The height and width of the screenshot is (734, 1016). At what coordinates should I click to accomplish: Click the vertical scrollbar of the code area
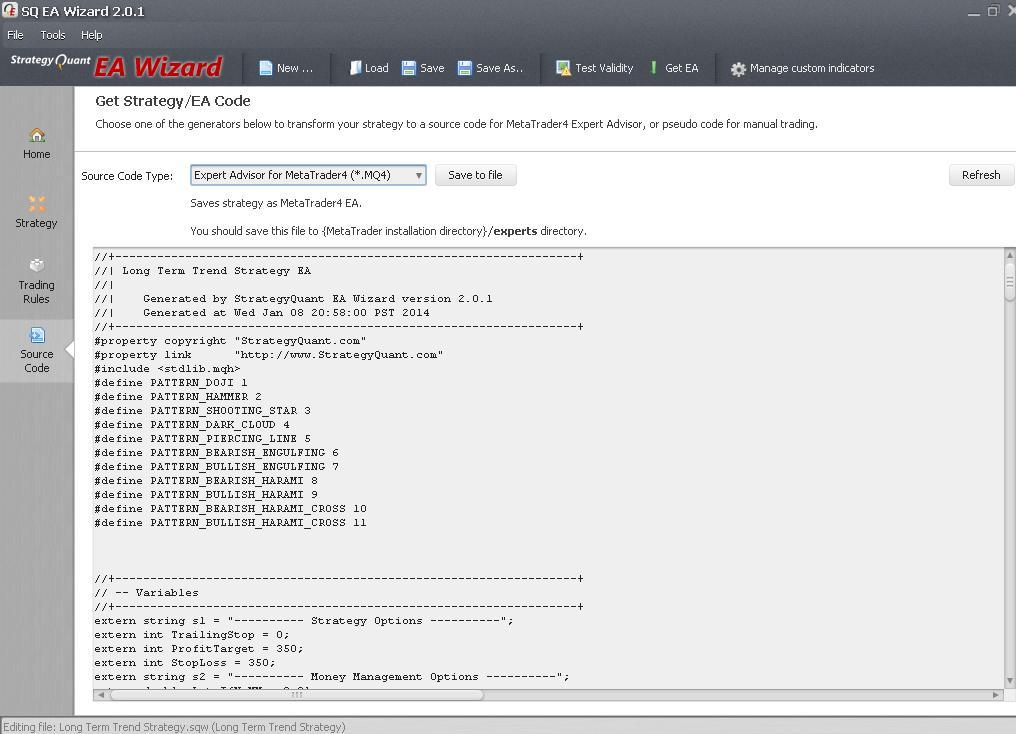point(1009,450)
